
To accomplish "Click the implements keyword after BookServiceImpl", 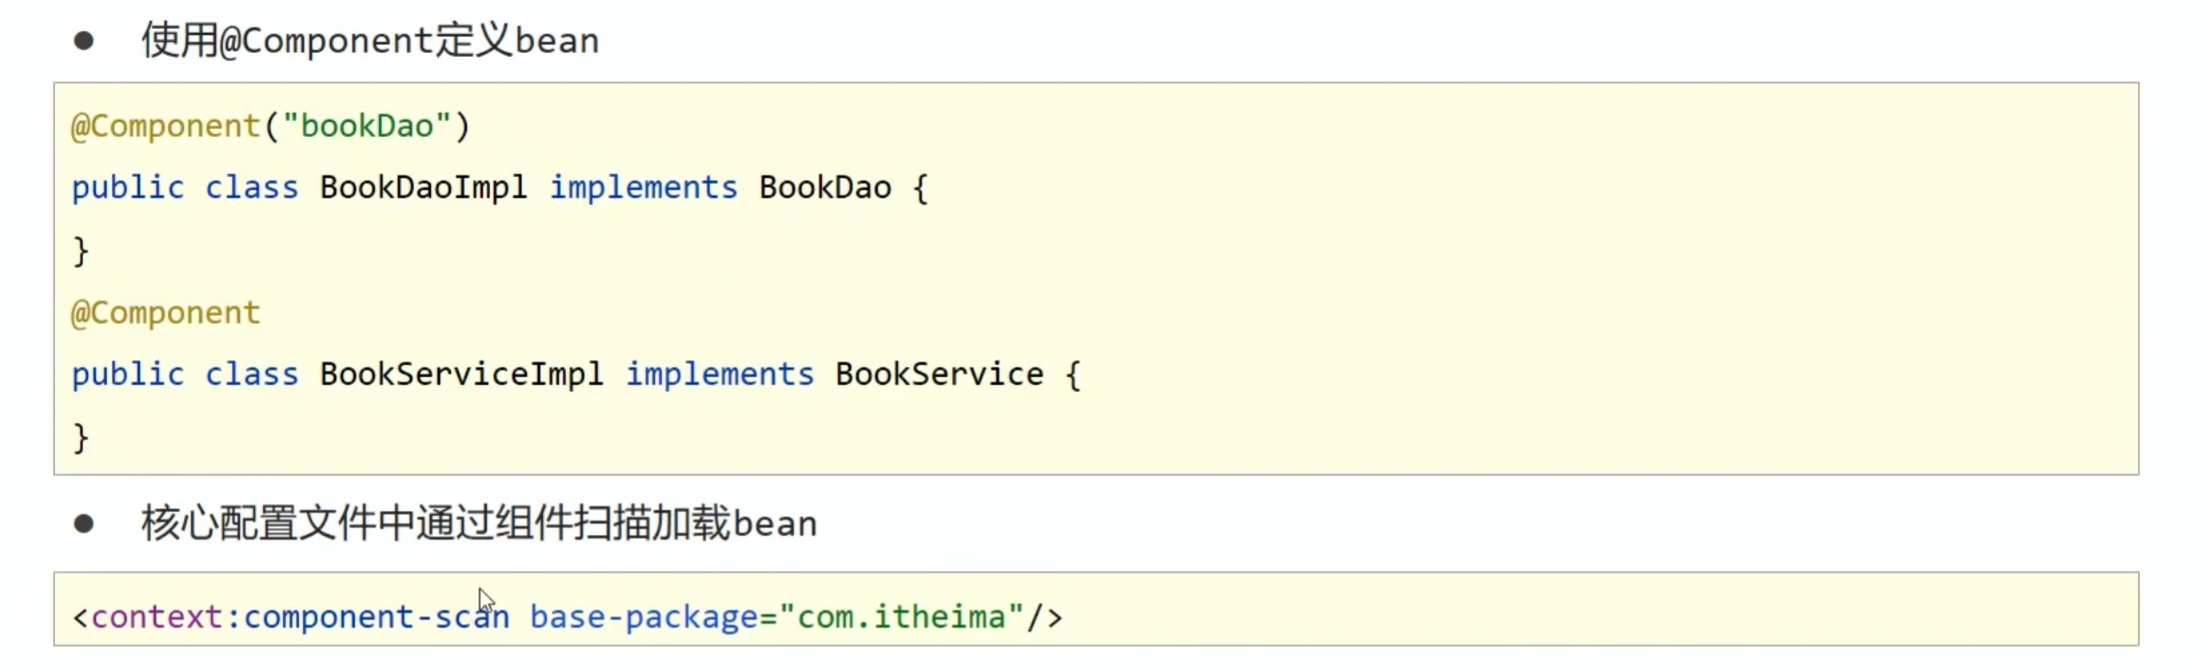I will 720,375.
